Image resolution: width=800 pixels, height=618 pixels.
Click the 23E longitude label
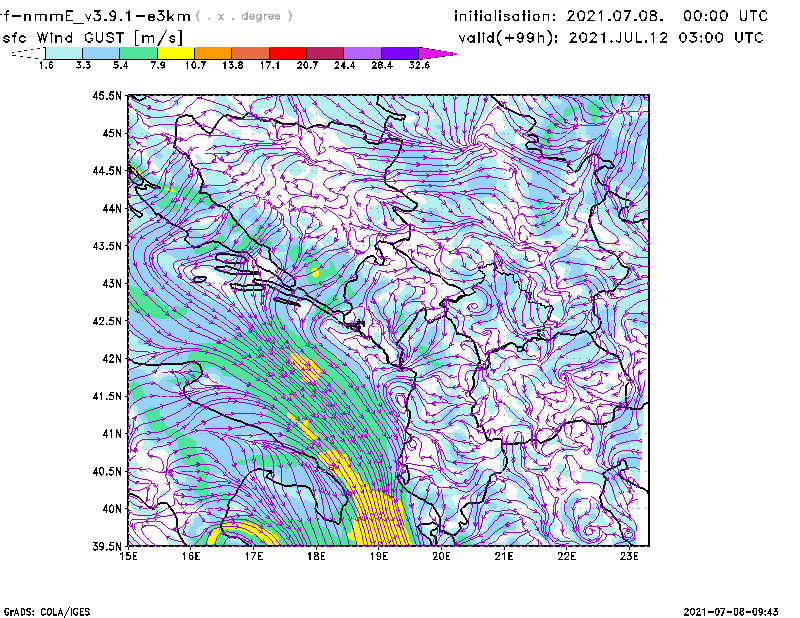click(629, 556)
